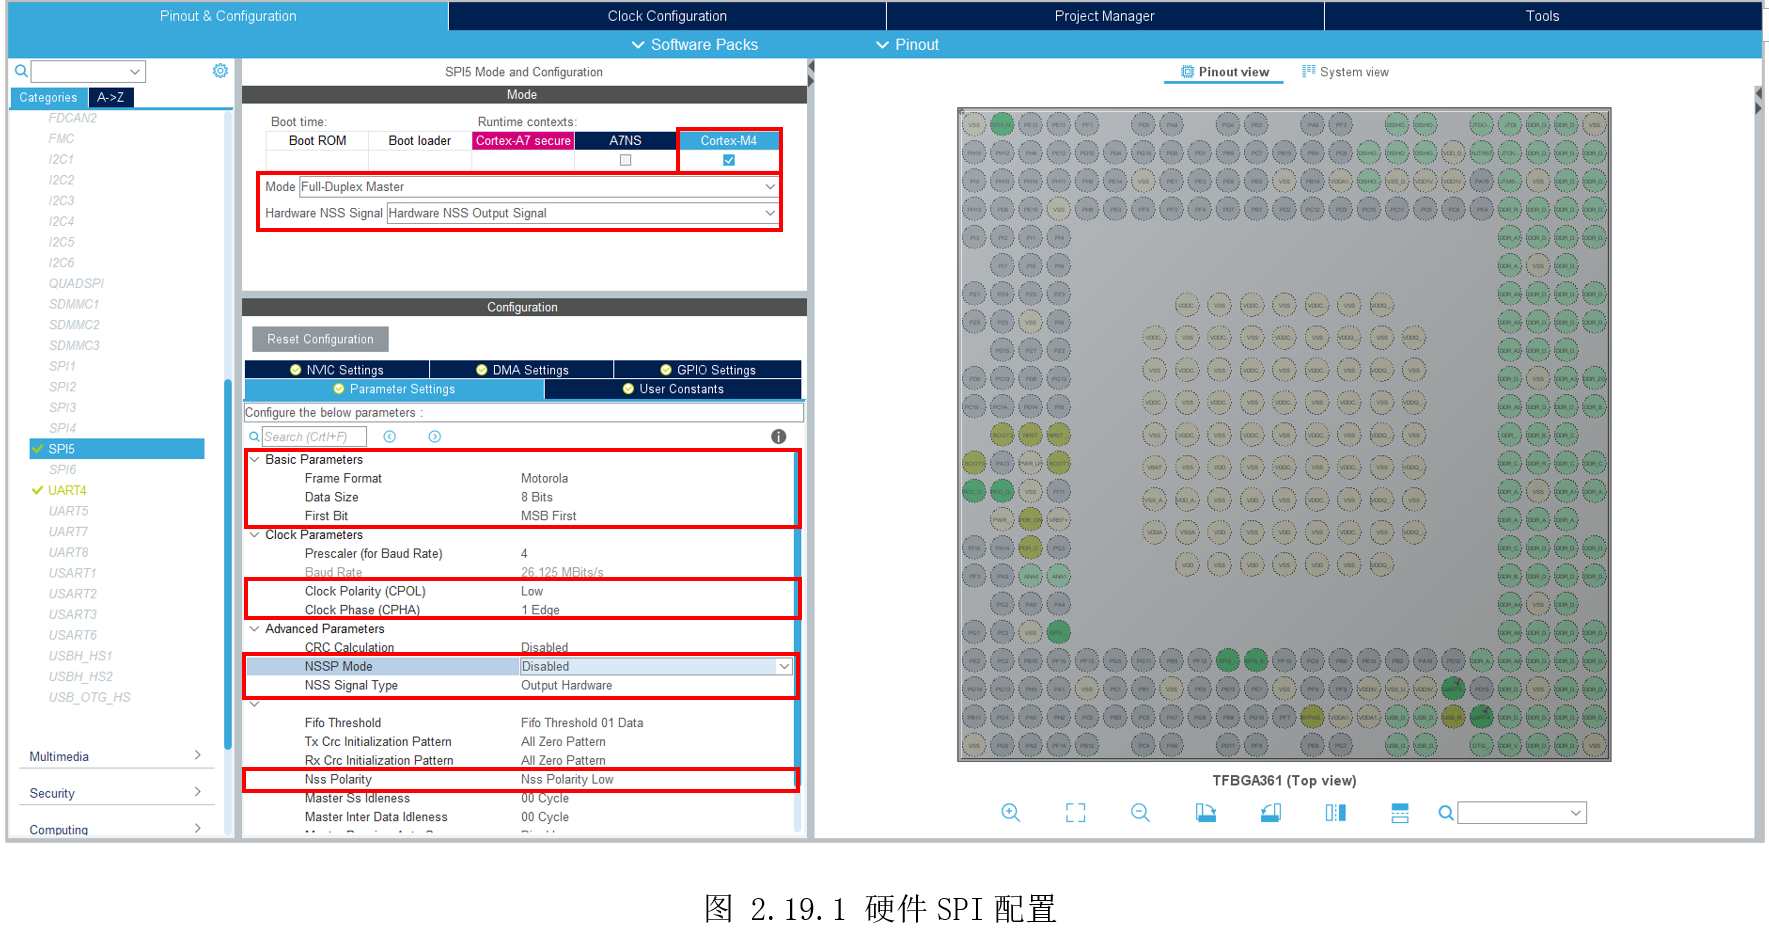Click the parameter info icon
The width and height of the screenshot is (1769, 933).
778,437
